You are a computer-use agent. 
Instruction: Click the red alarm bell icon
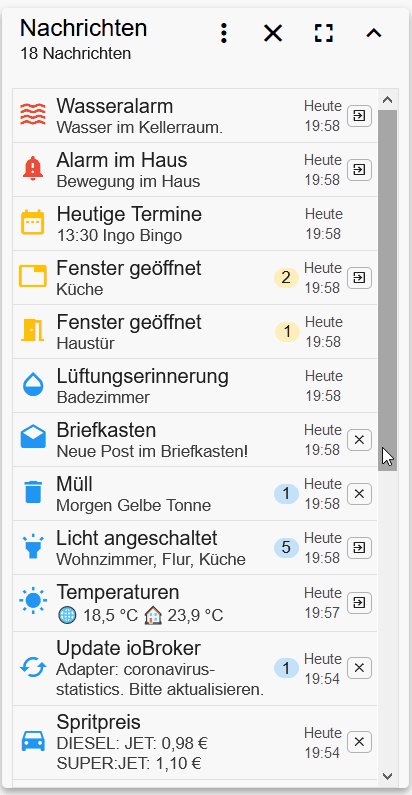(33, 169)
